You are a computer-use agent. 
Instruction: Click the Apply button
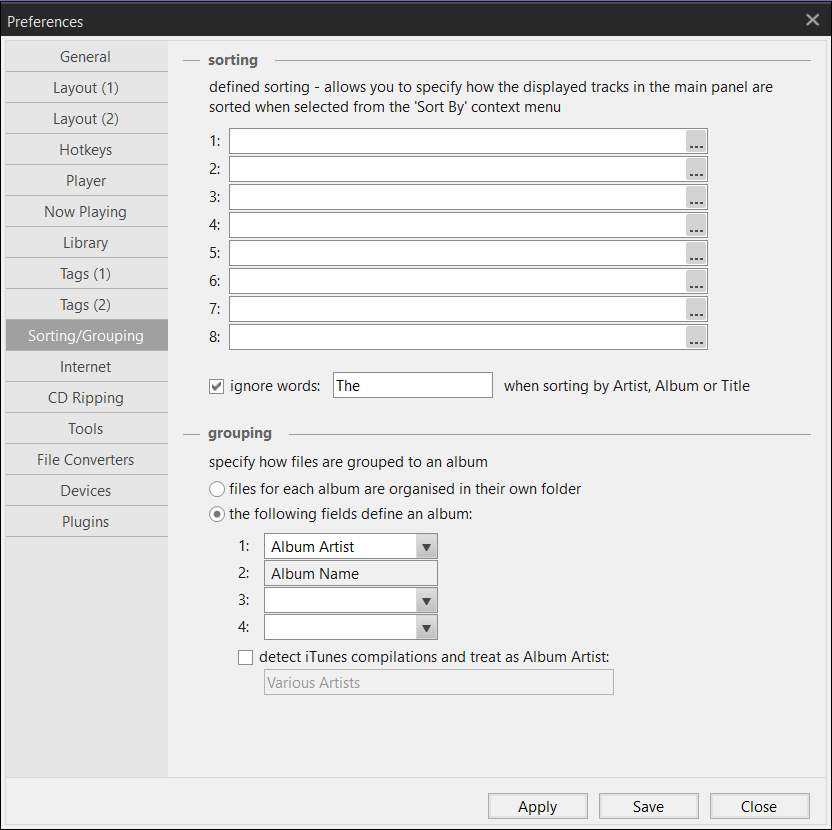[x=538, y=807]
